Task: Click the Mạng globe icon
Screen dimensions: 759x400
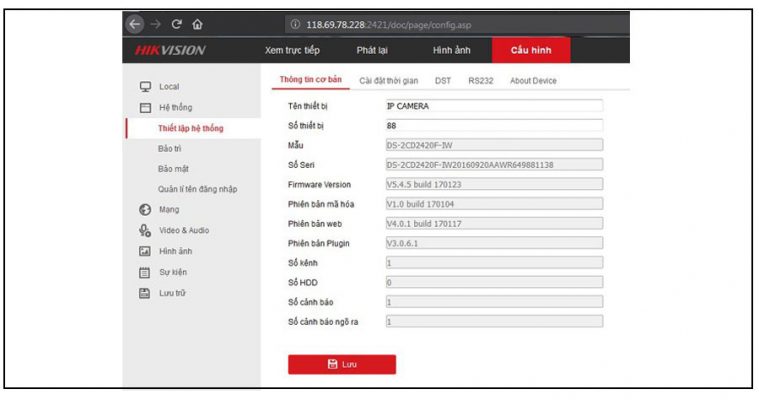Action: click(144, 210)
